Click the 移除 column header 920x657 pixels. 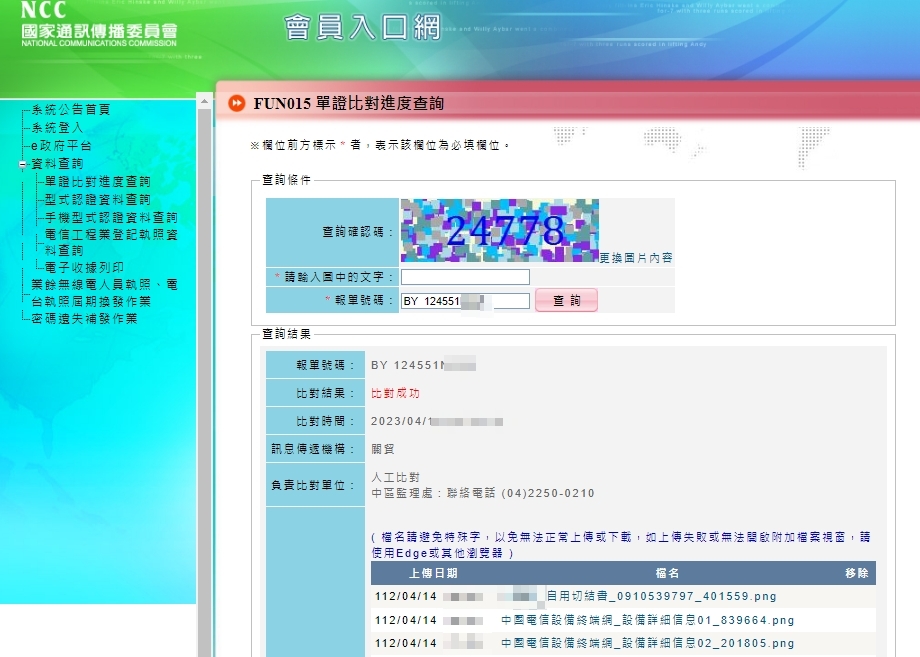857,573
